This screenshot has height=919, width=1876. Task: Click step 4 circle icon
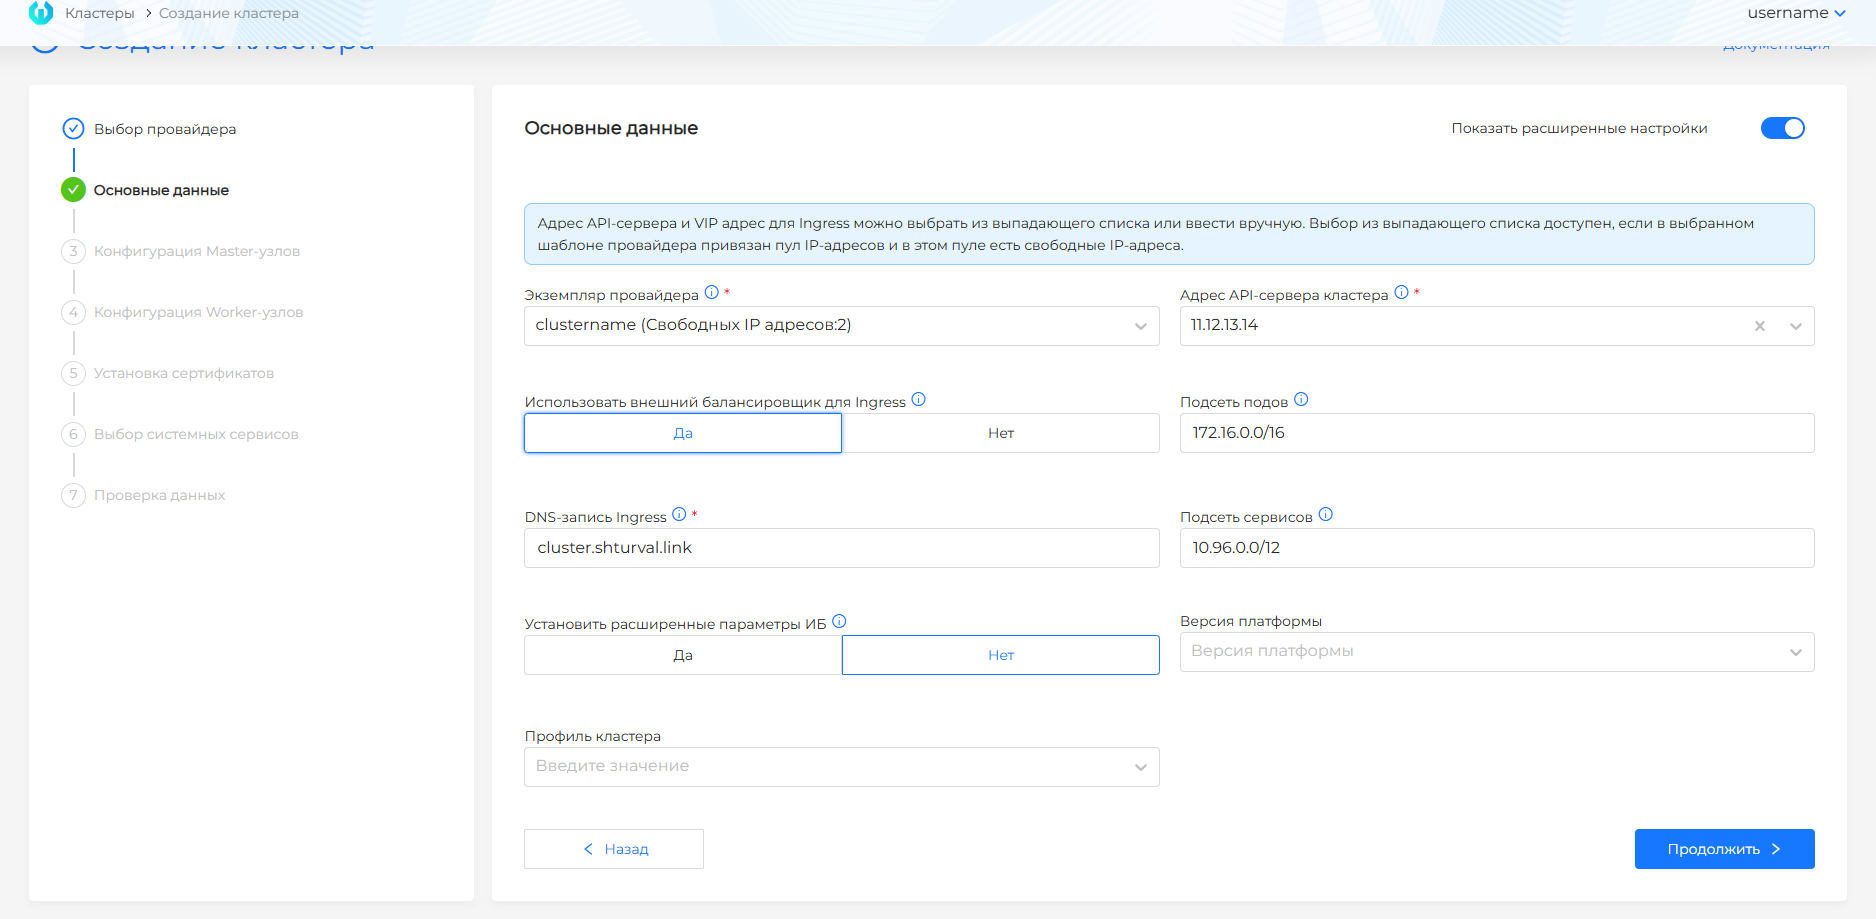pyautogui.click(x=73, y=312)
